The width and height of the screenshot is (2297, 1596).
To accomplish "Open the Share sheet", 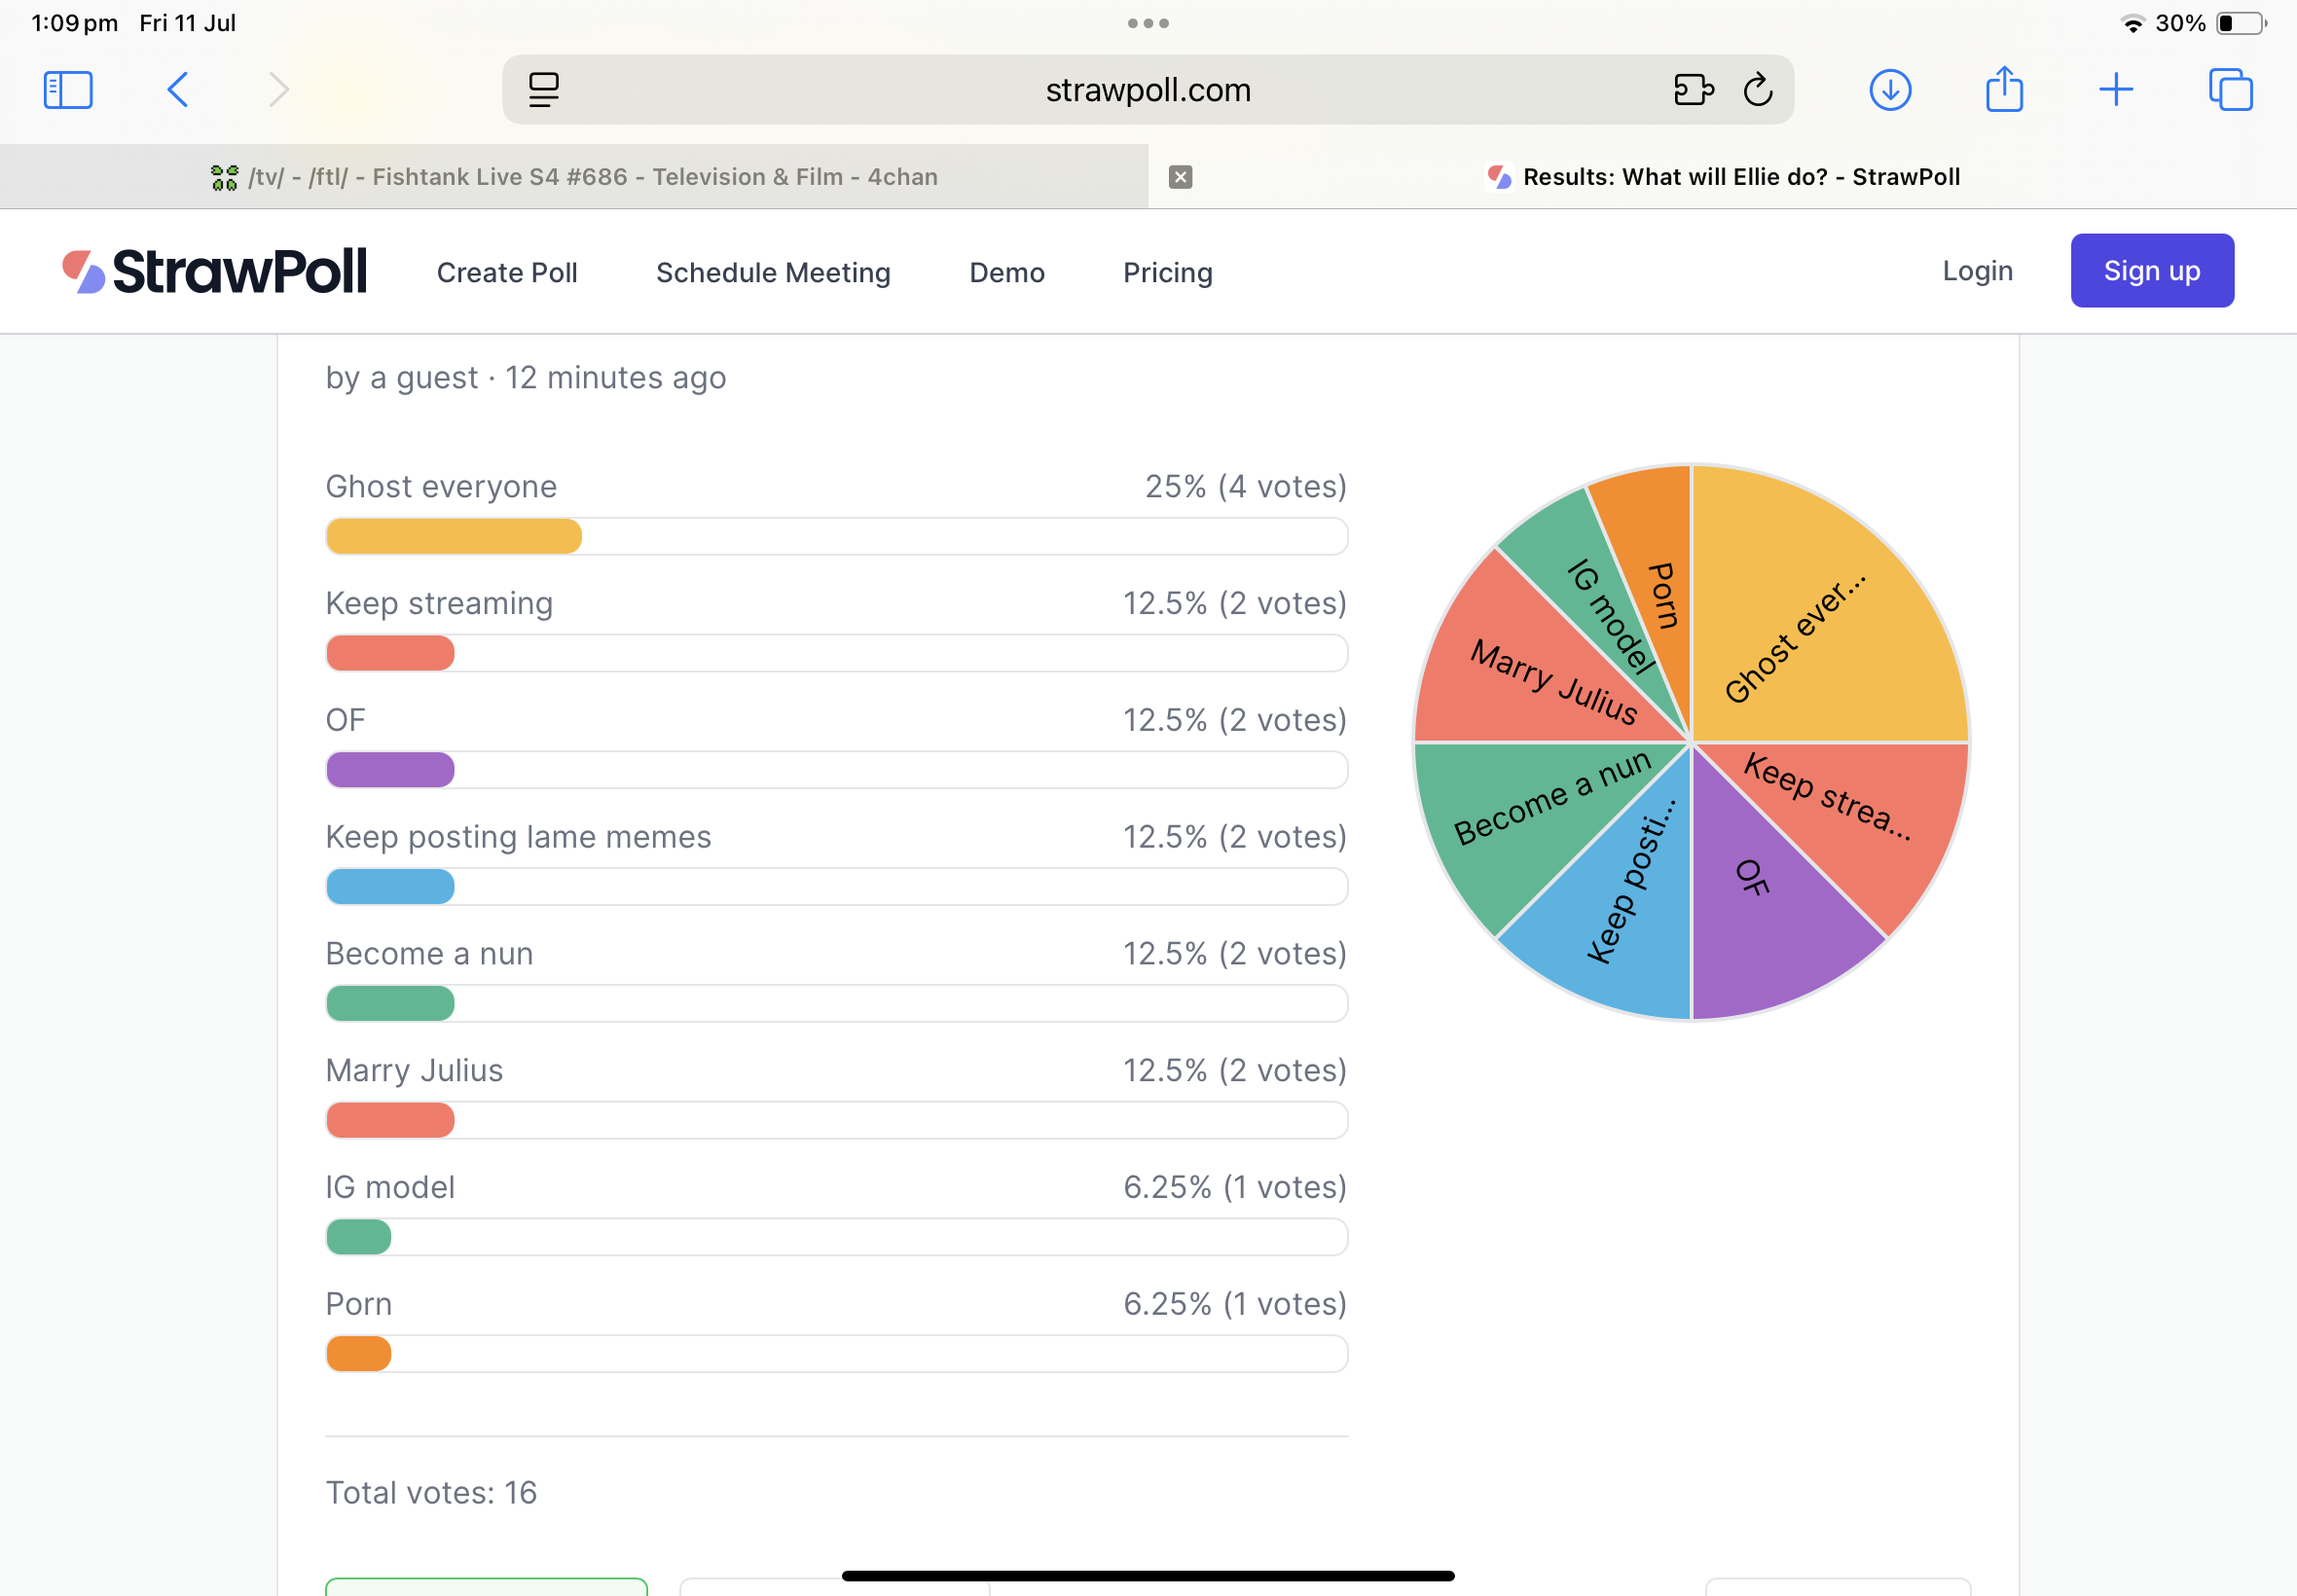I will point(2004,88).
